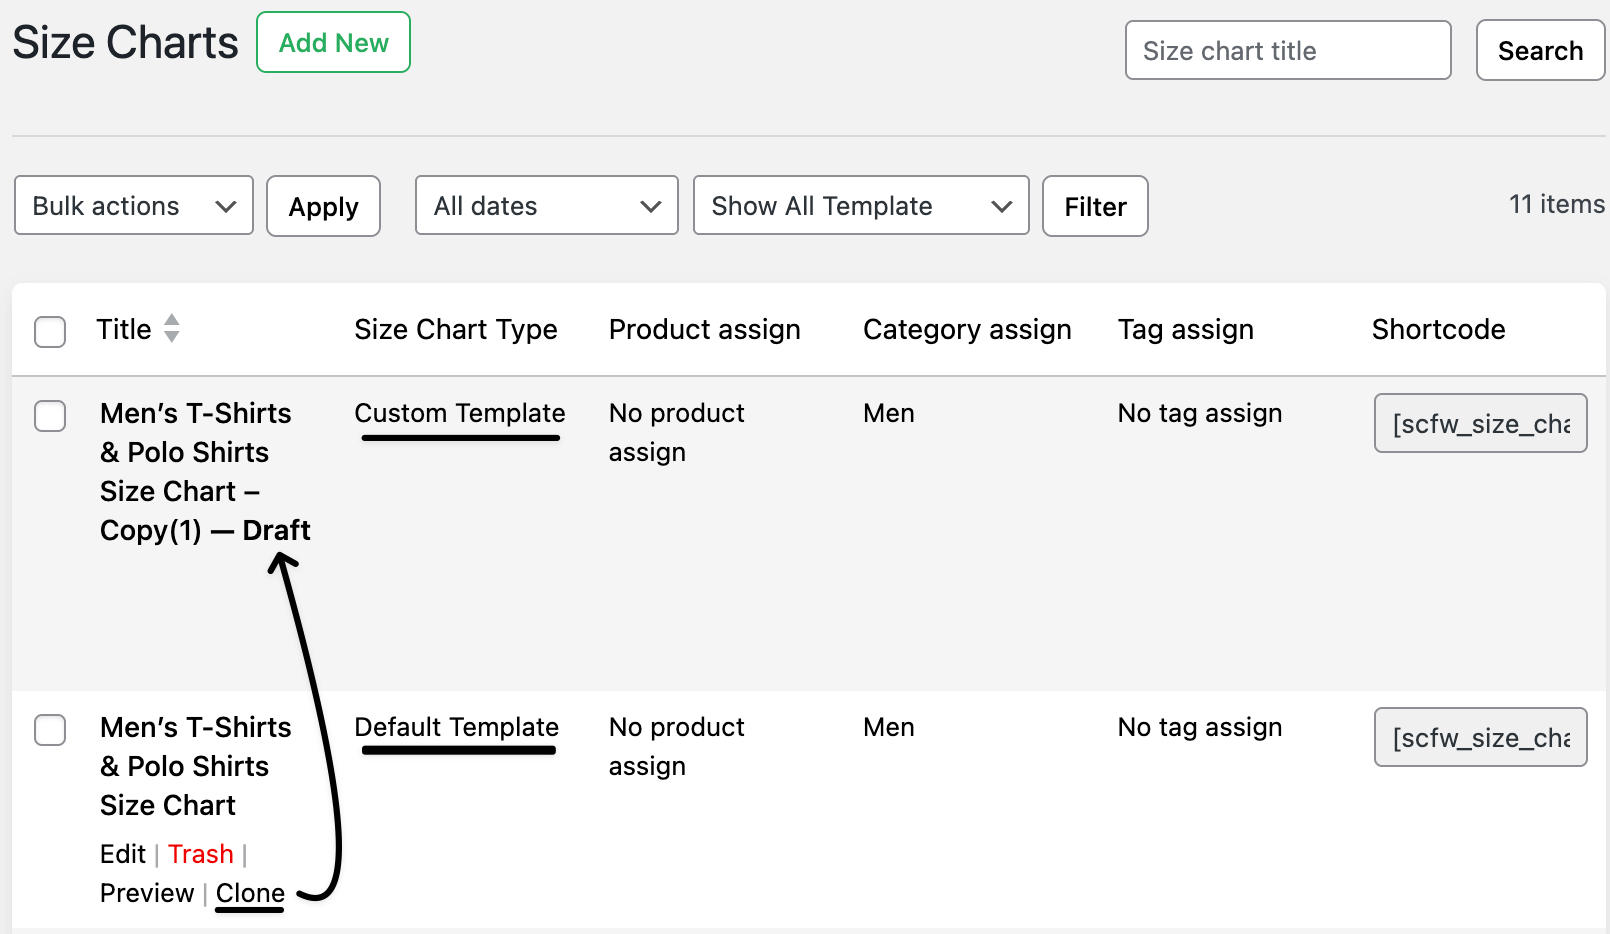Select the first row's shortcode field
This screenshot has height=934, width=1610.
1480,423
